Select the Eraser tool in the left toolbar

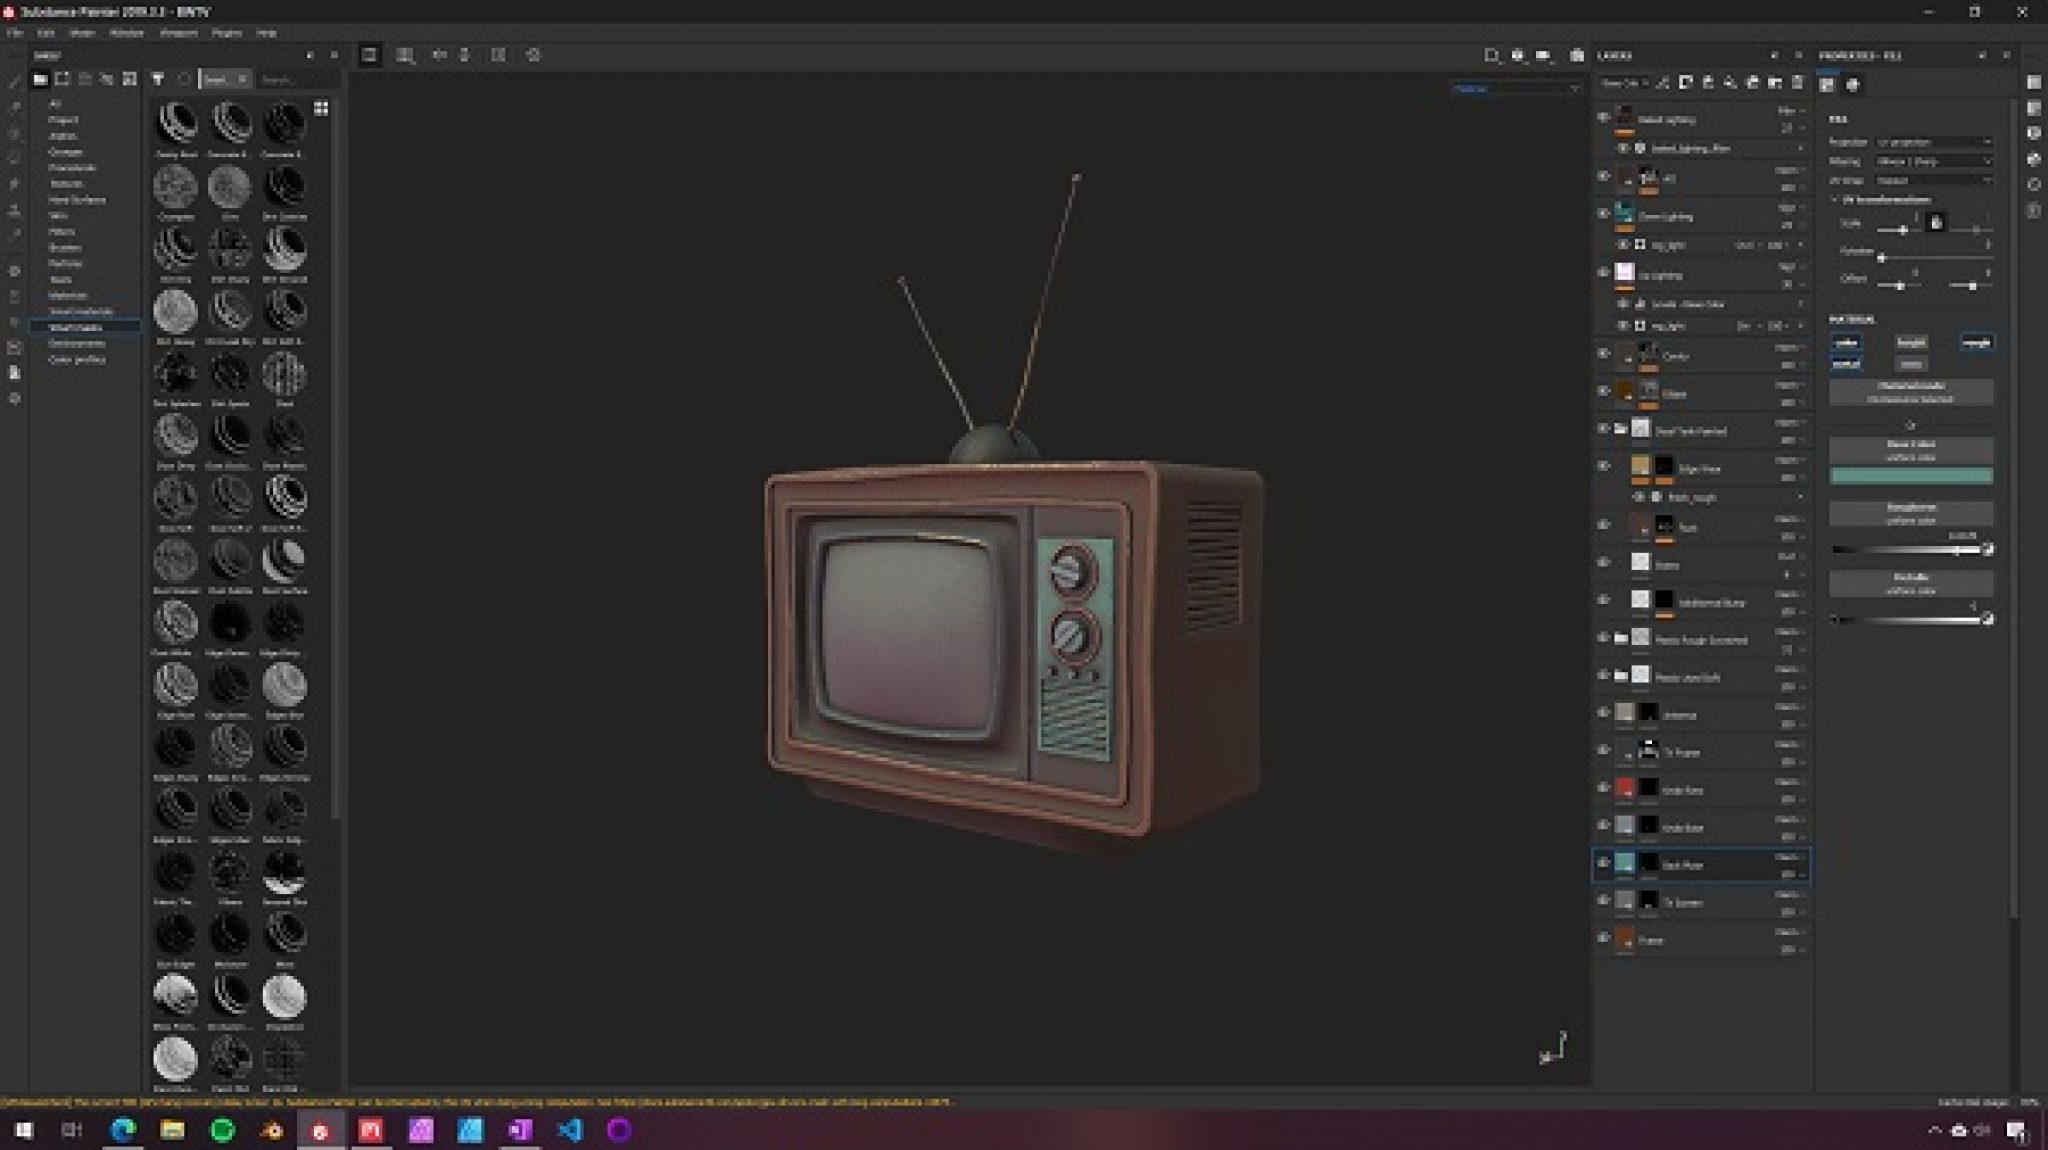[x=13, y=110]
